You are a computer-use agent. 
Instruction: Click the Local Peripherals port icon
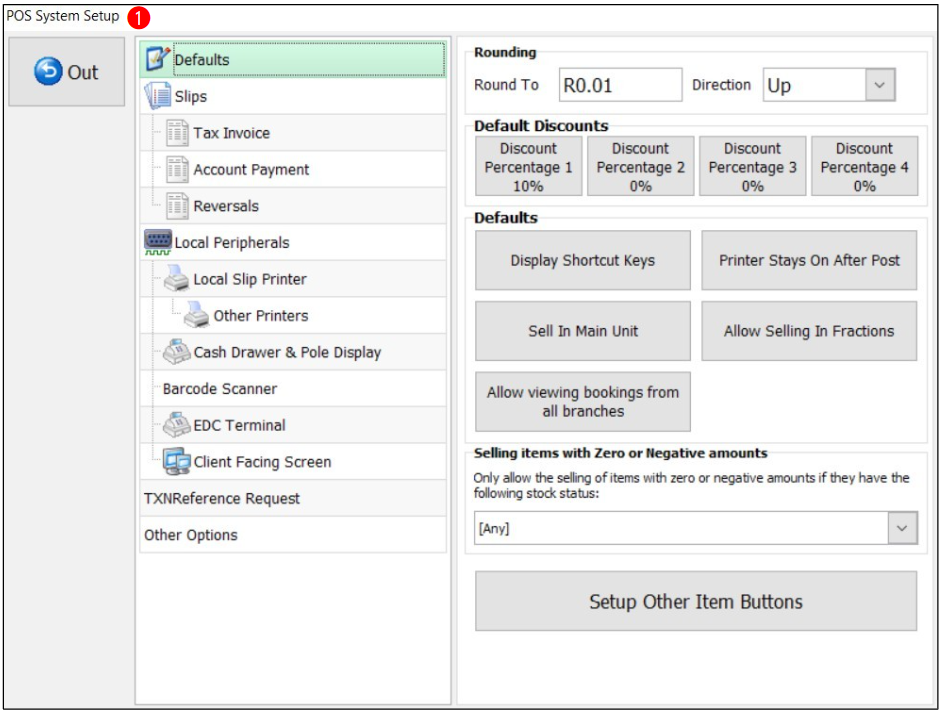click(x=158, y=242)
